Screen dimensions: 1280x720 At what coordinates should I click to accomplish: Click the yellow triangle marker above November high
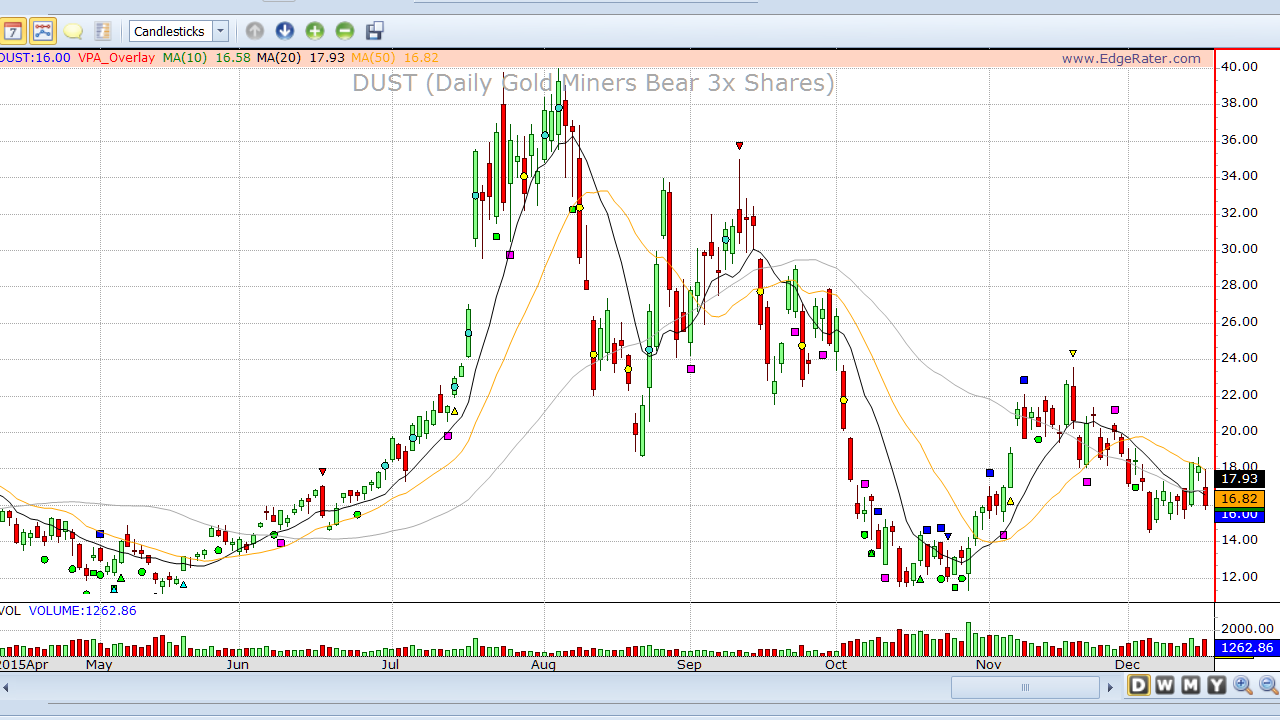[x=1073, y=353]
